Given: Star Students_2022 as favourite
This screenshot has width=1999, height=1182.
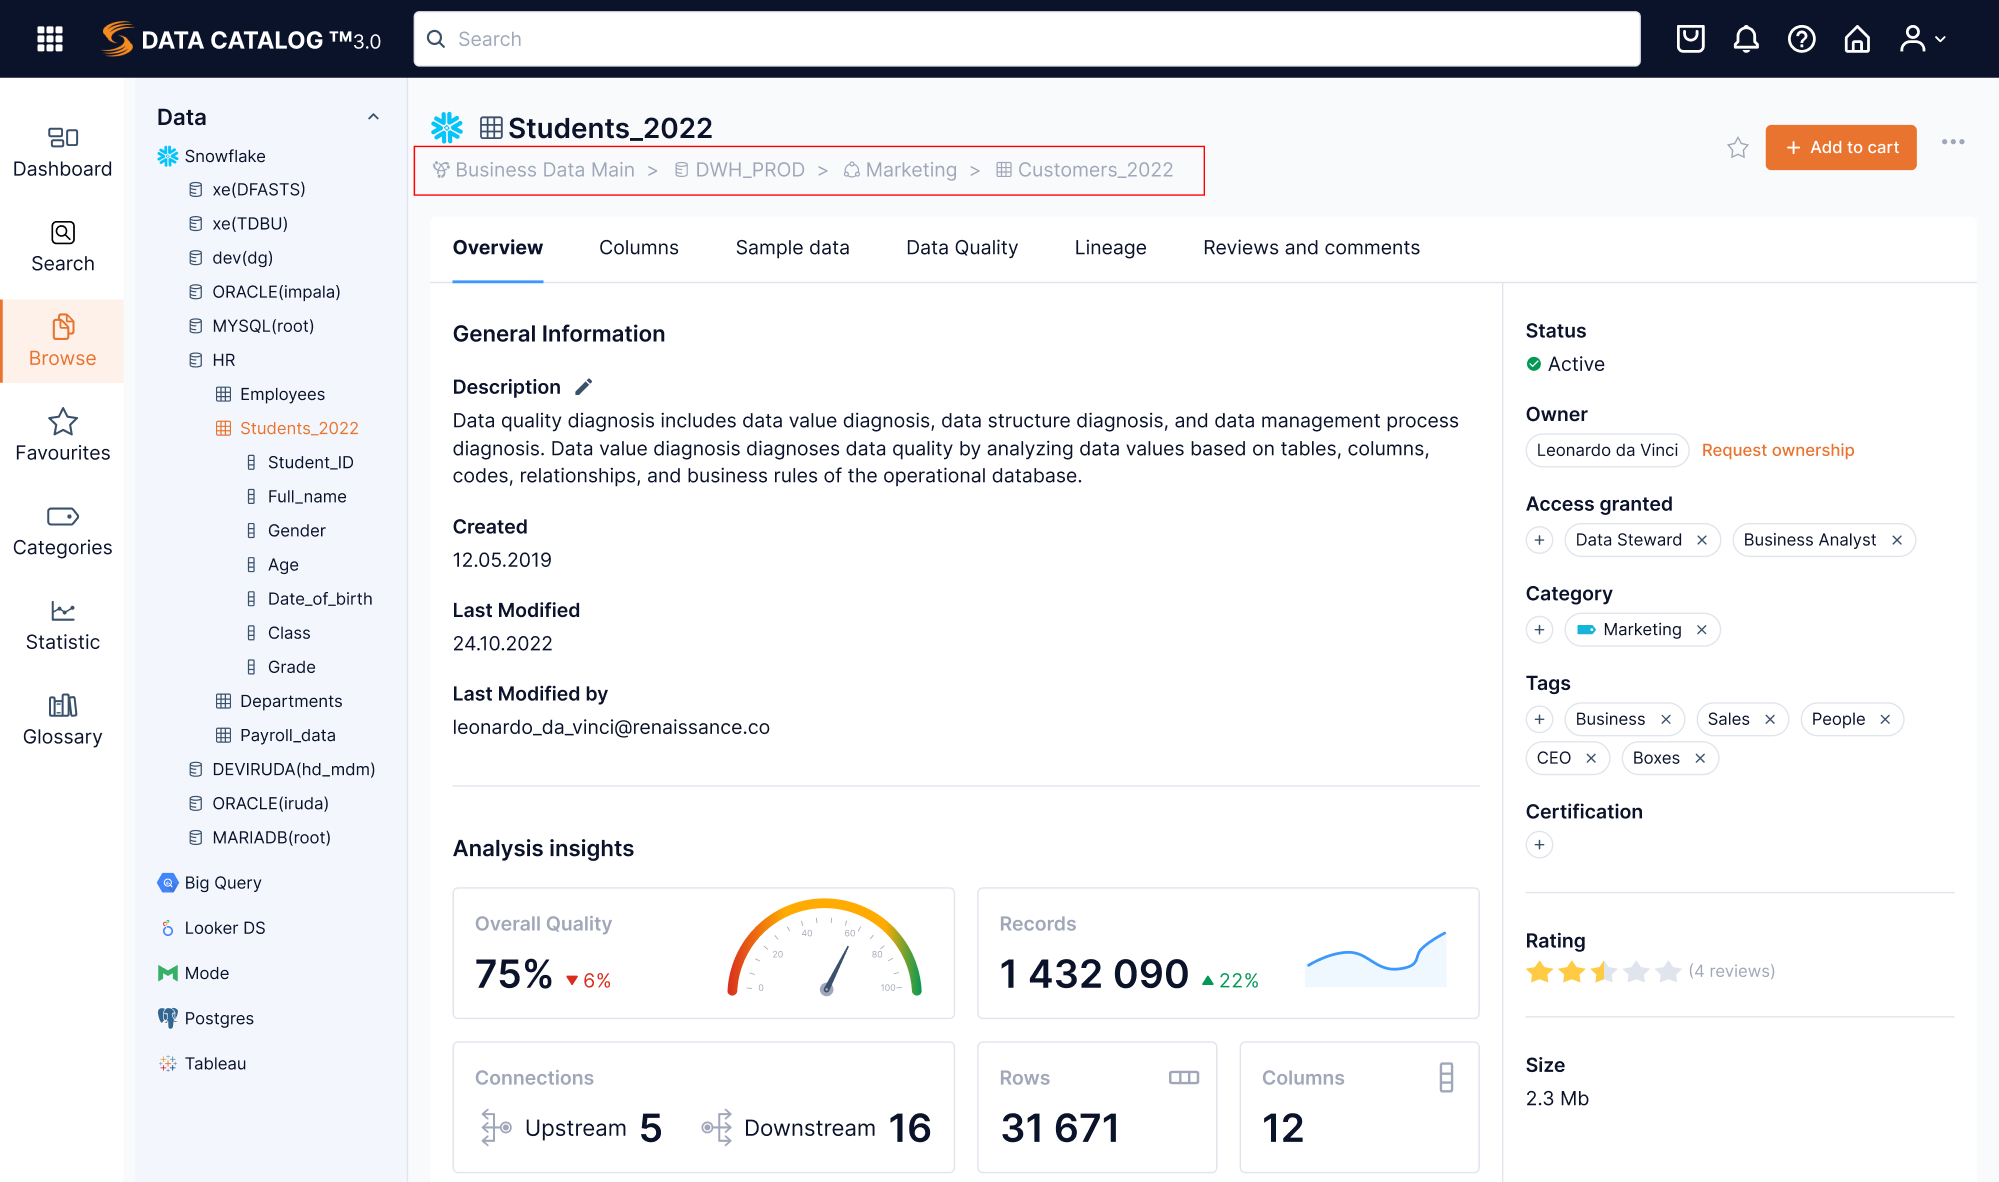Looking at the screenshot, I should tap(1737, 147).
